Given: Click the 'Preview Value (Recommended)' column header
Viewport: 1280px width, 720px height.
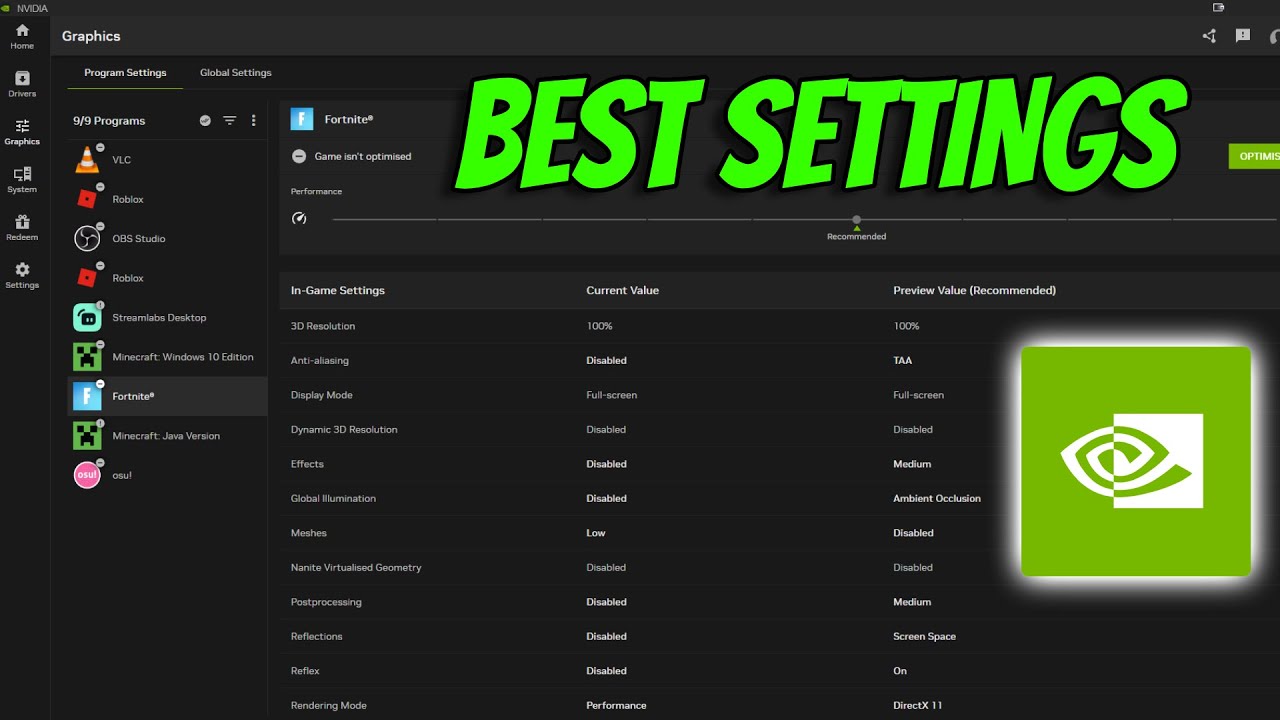Looking at the screenshot, I should pyautogui.click(x=974, y=290).
